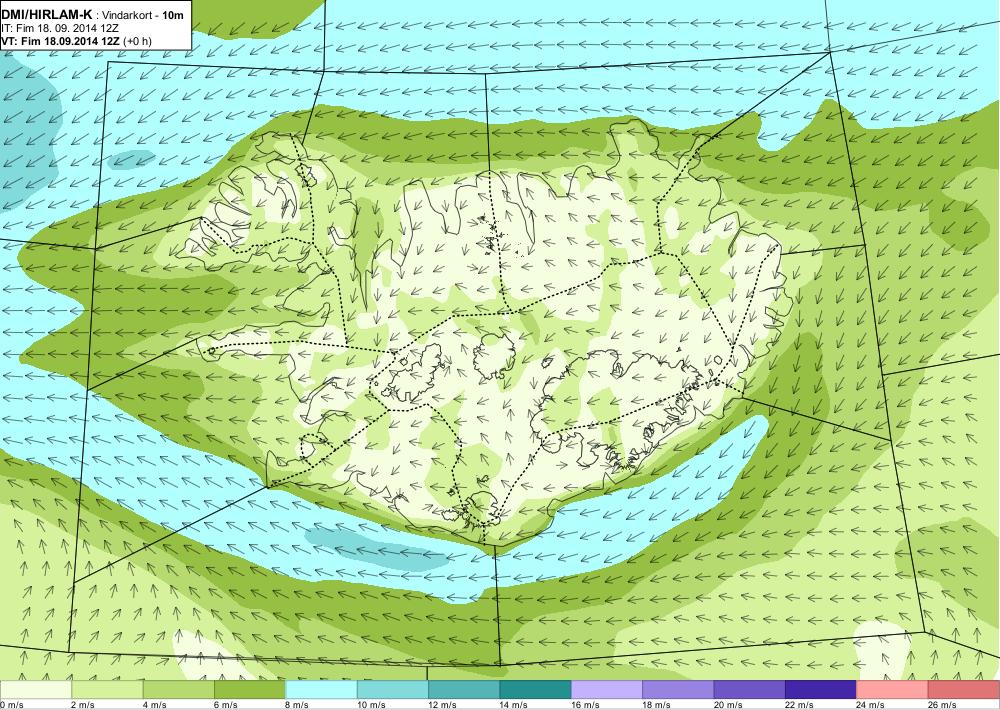
Task: Click the "0 m/s" legend label
Action: (x=11, y=705)
